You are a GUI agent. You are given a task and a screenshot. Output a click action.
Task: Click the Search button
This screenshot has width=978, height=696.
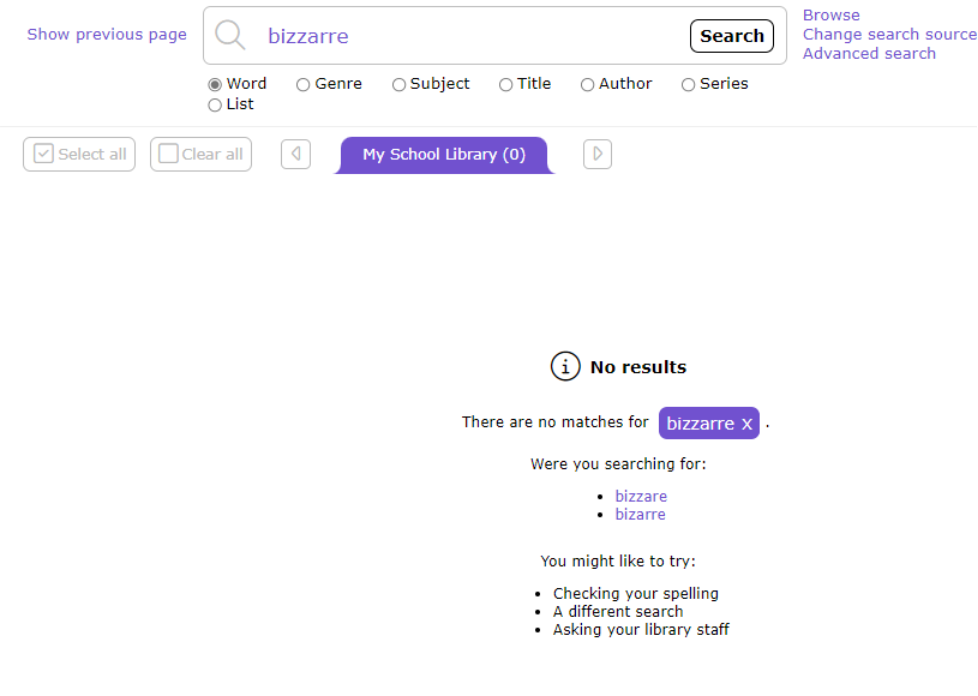(x=732, y=36)
